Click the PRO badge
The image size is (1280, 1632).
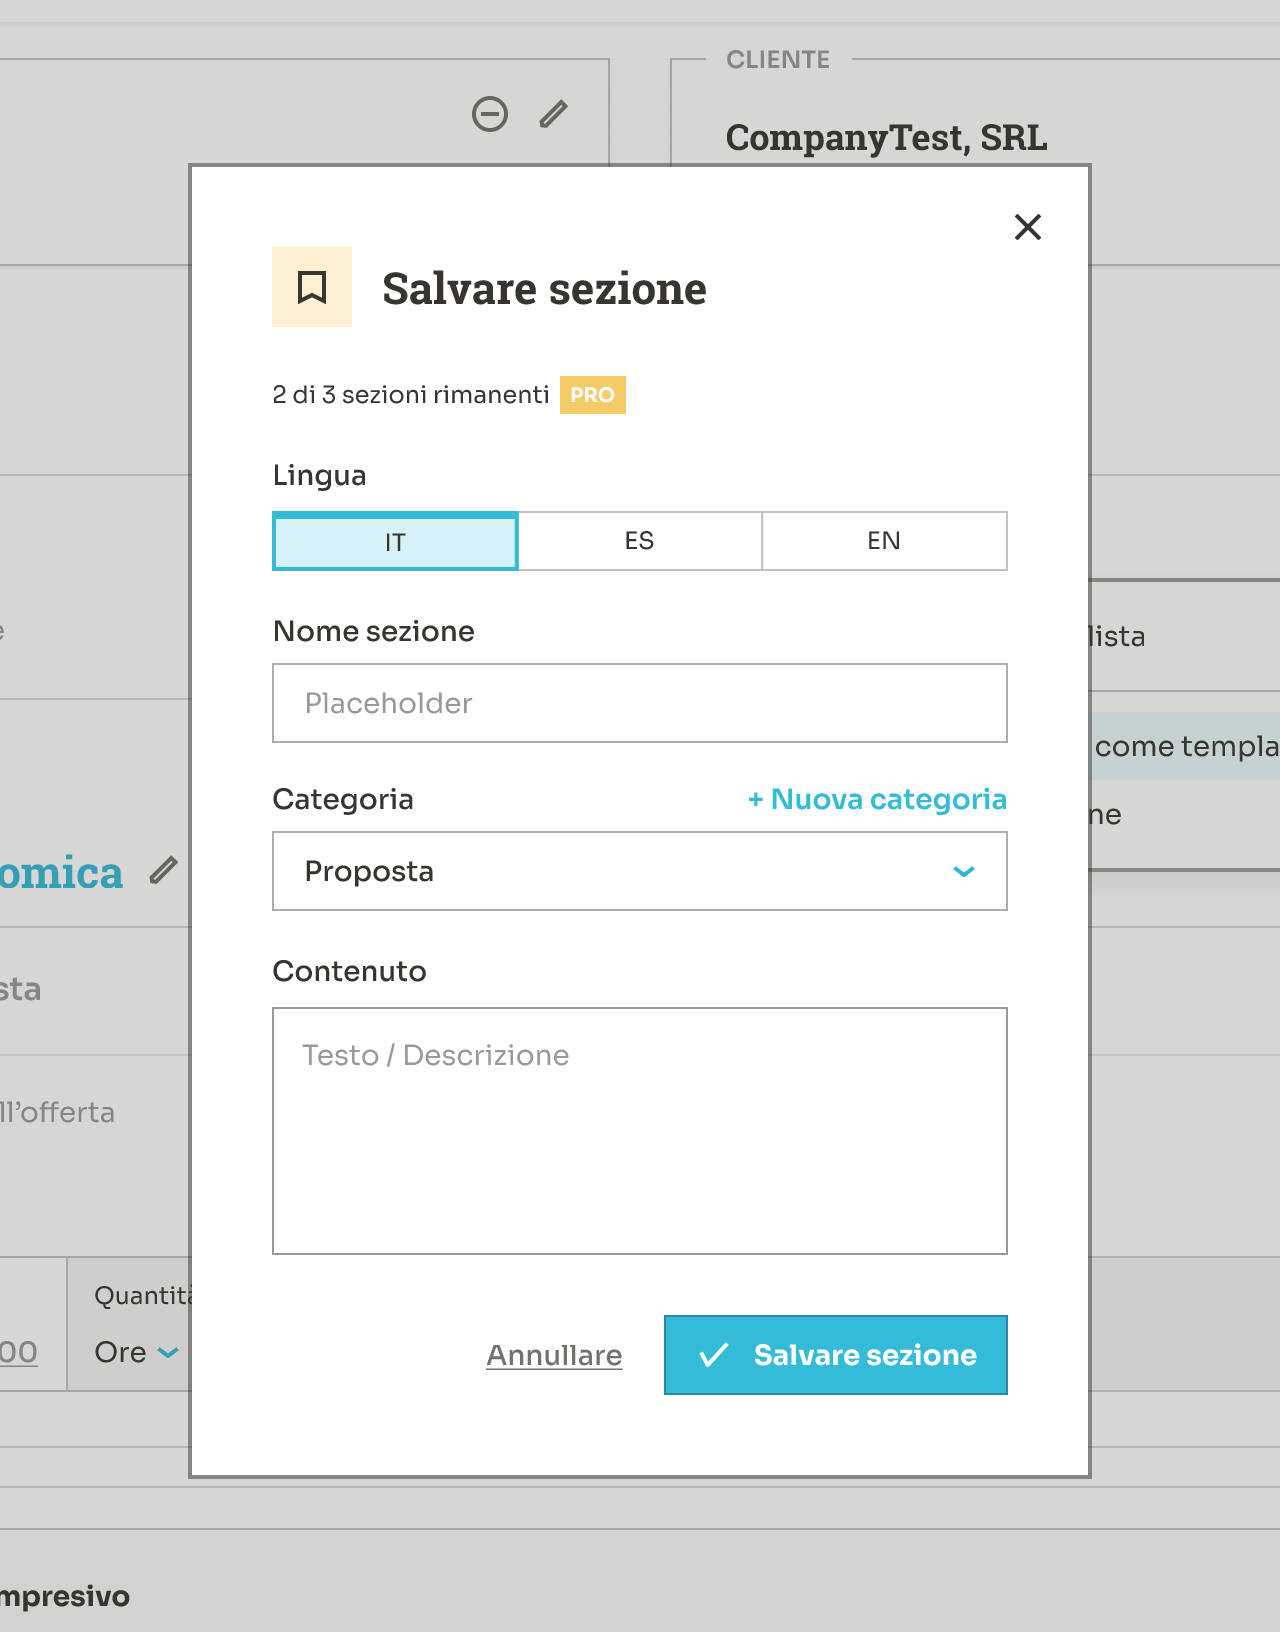[592, 395]
